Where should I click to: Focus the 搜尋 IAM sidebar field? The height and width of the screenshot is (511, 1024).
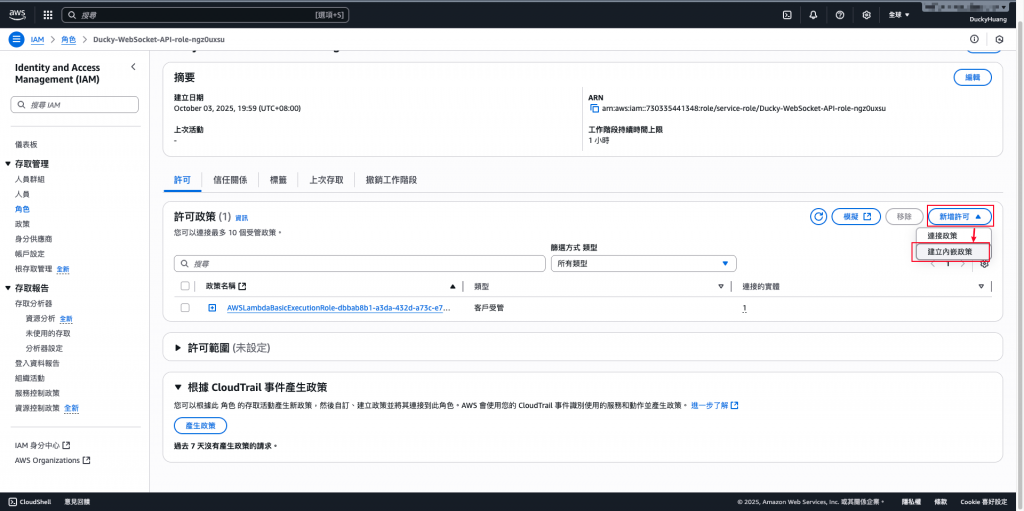coord(74,105)
